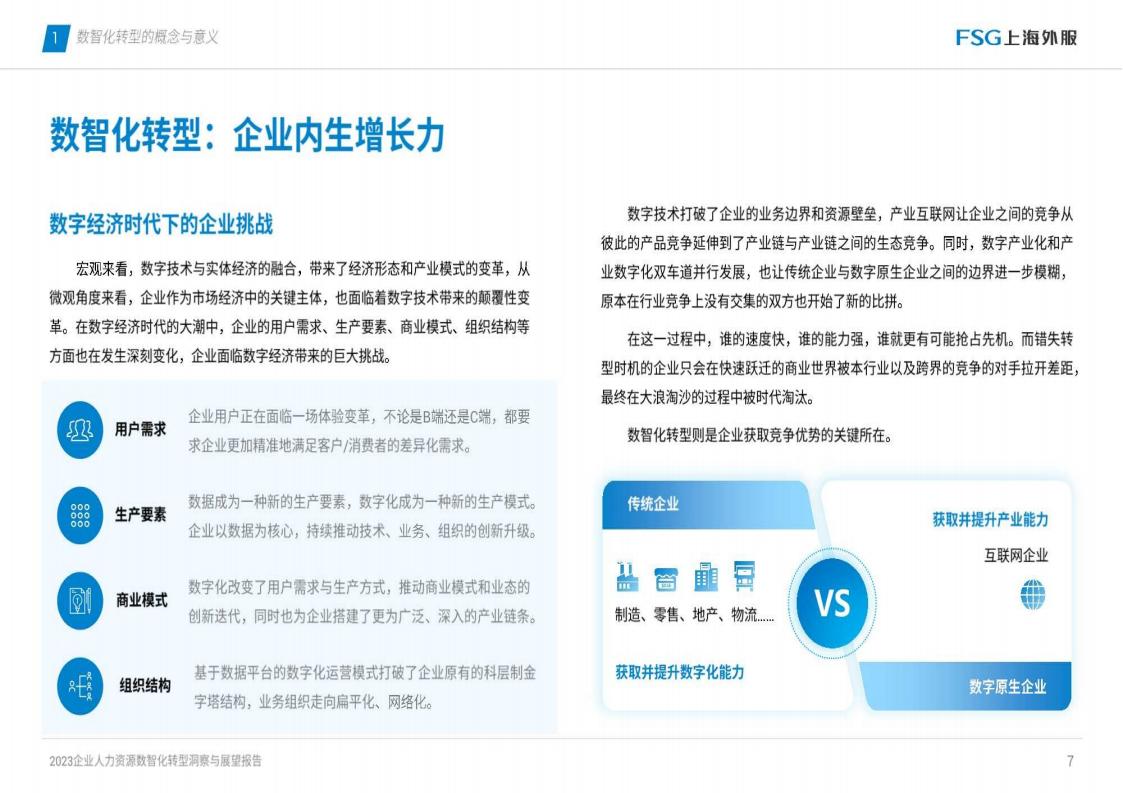Click the label 用户需求
The height and width of the screenshot is (793, 1123).
point(140,429)
